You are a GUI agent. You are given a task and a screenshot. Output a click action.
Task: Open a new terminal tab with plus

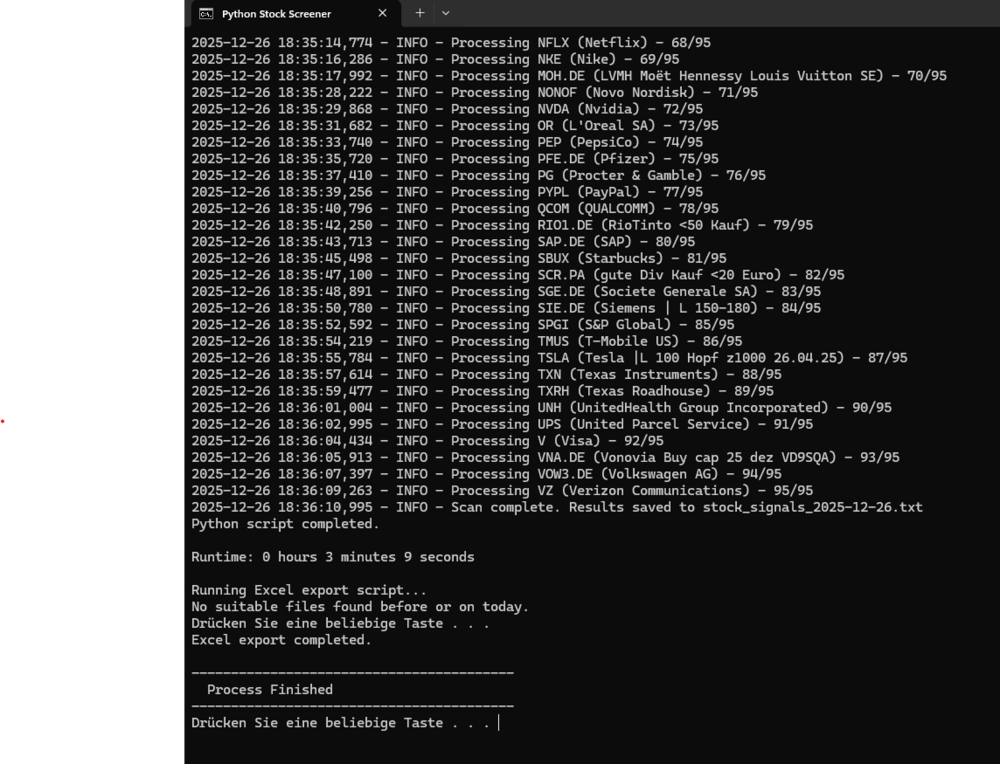coord(420,13)
